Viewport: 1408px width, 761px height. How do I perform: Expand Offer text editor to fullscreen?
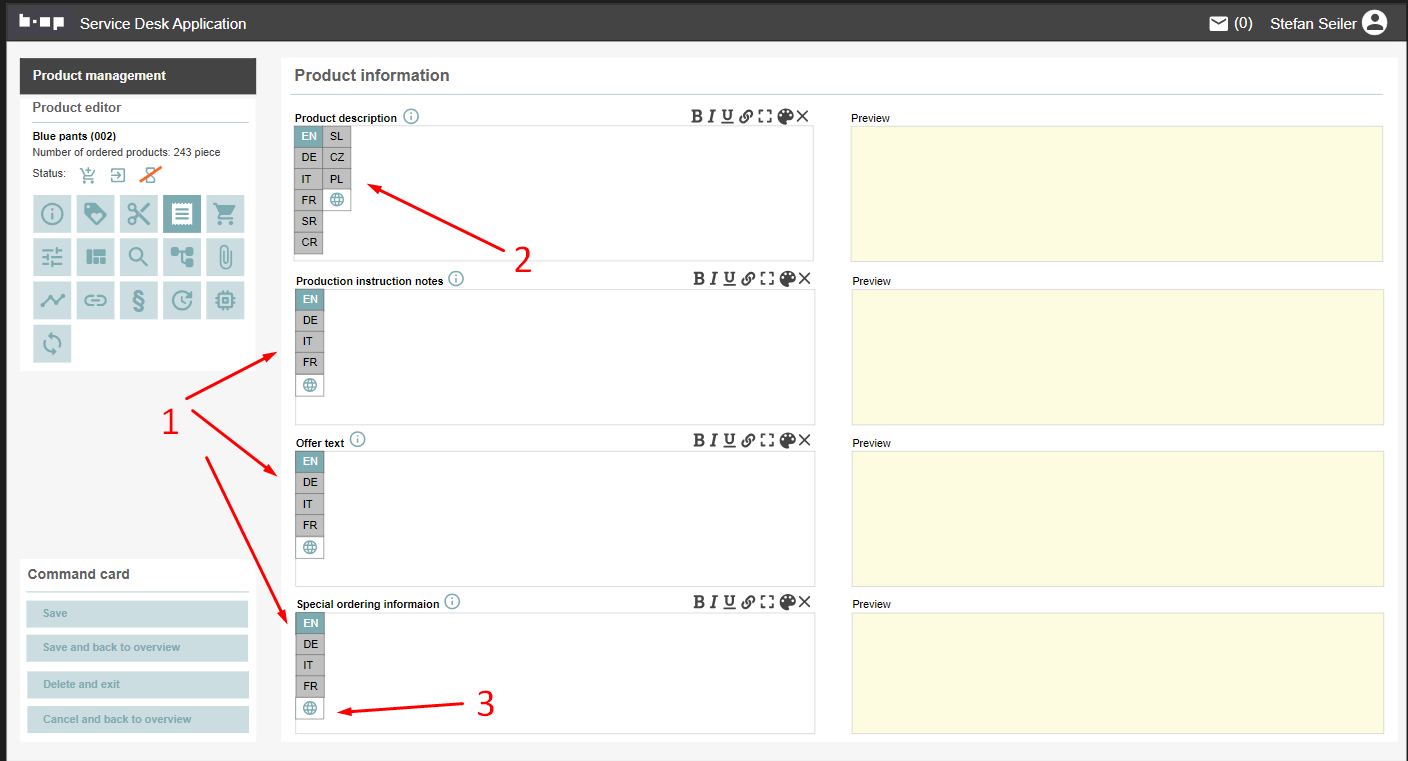(767, 440)
